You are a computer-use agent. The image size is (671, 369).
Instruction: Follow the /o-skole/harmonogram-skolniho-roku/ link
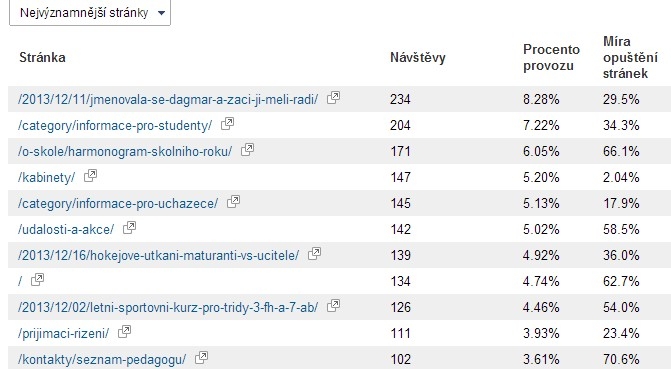tap(125, 152)
